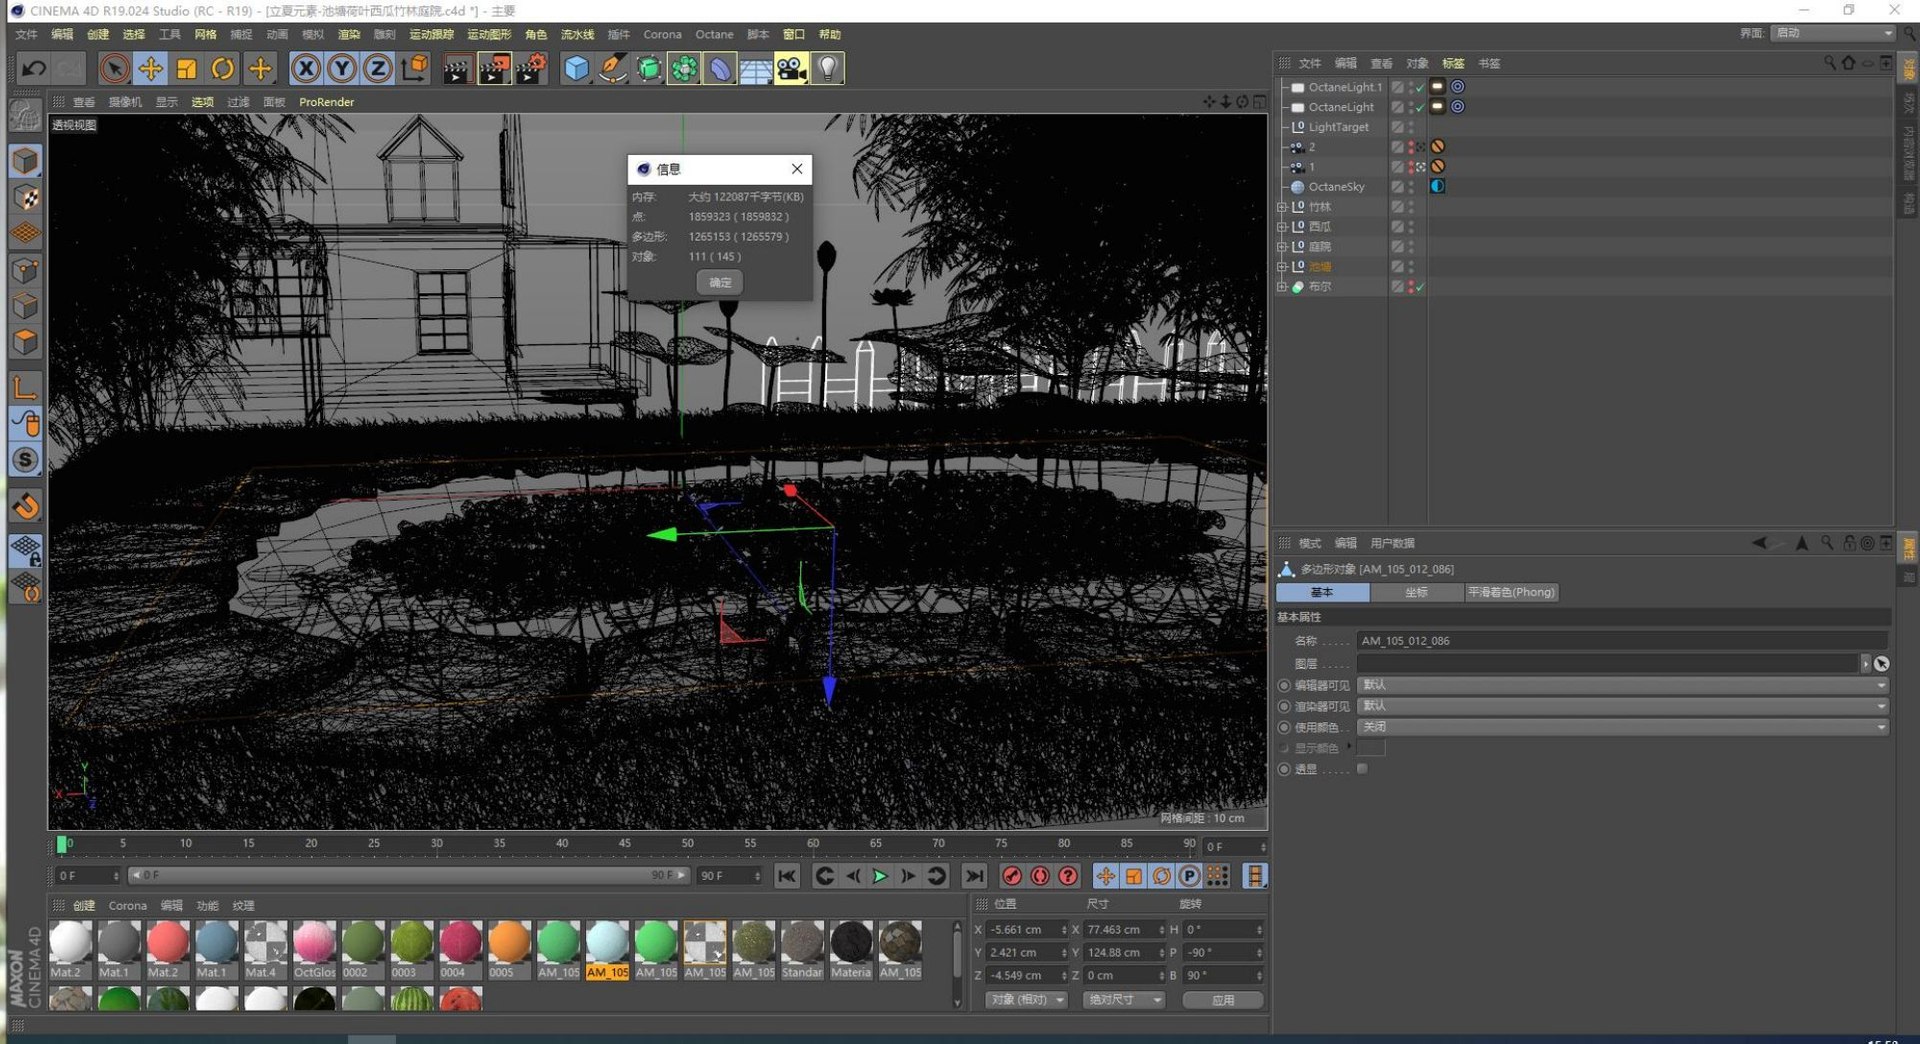Select the red Mat.2 material swatch
1920x1044 pixels.
(x=167, y=951)
